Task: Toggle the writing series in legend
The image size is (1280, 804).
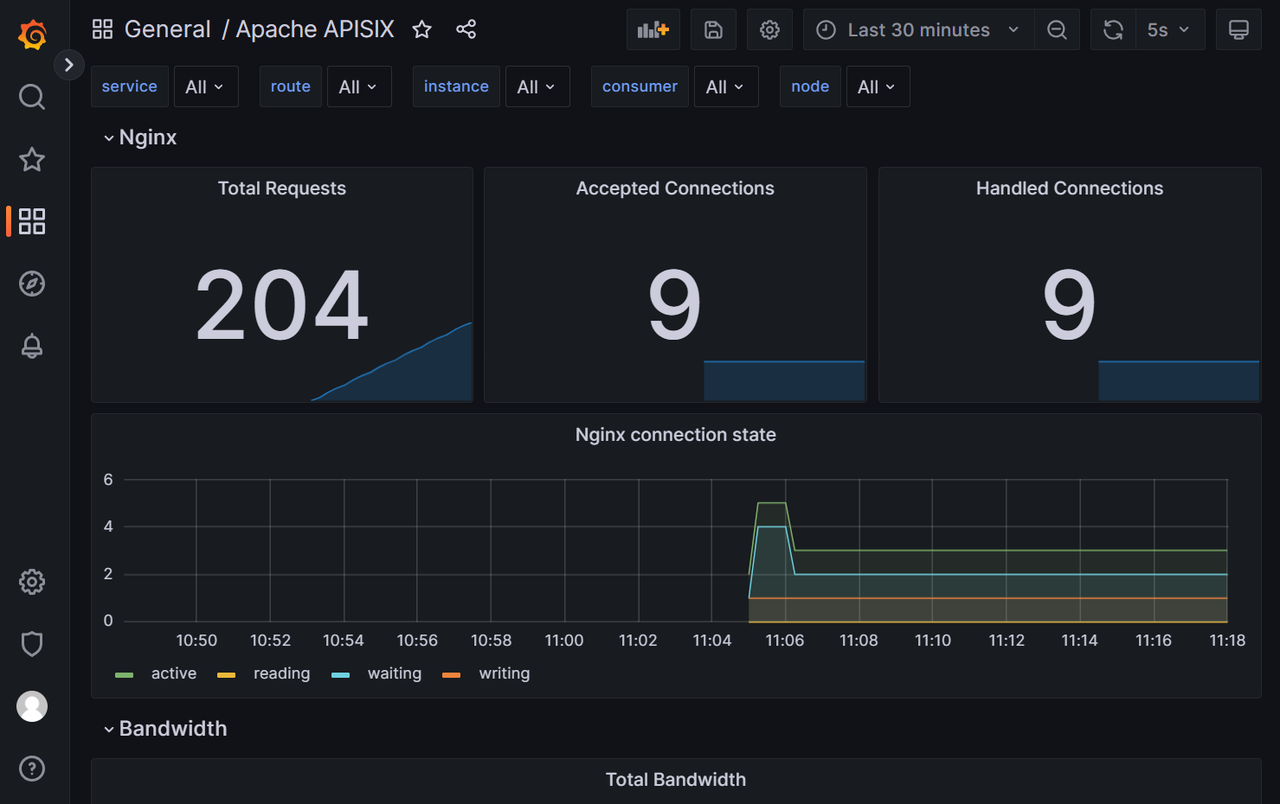Action: [x=504, y=674]
